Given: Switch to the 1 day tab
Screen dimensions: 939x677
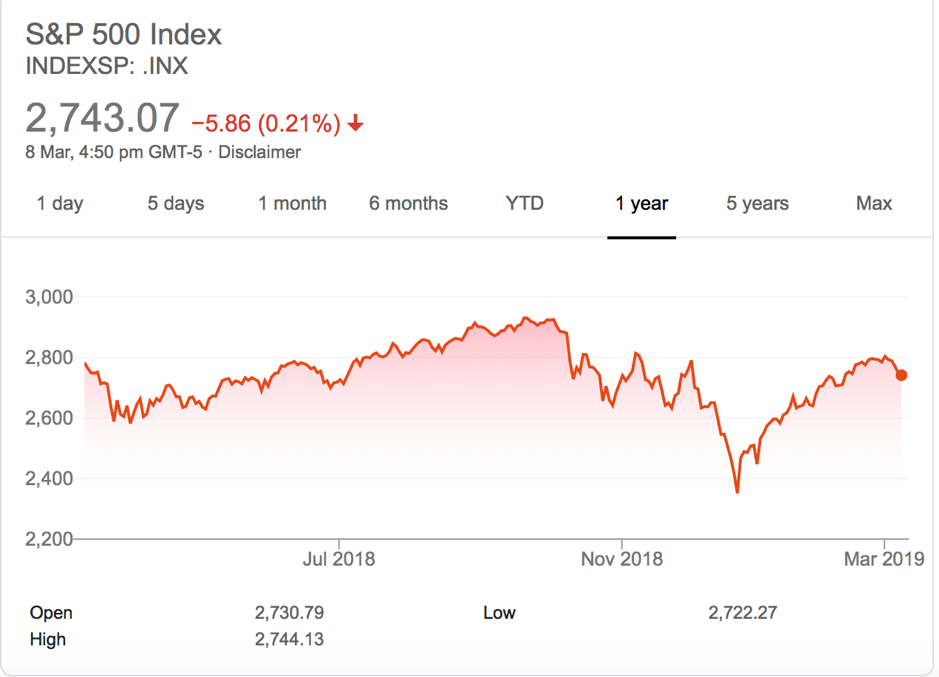Looking at the screenshot, I should pos(60,203).
